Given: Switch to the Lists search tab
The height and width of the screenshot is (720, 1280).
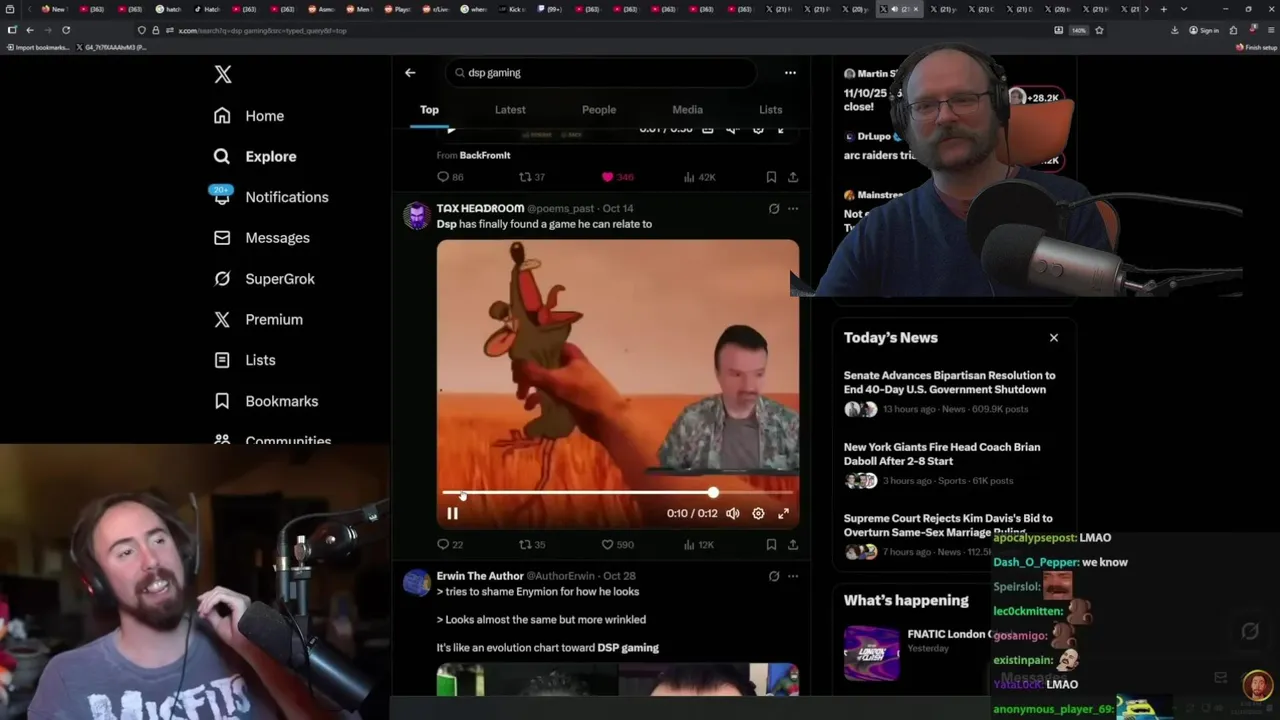Looking at the screenshot, I should tap(770, 110).
